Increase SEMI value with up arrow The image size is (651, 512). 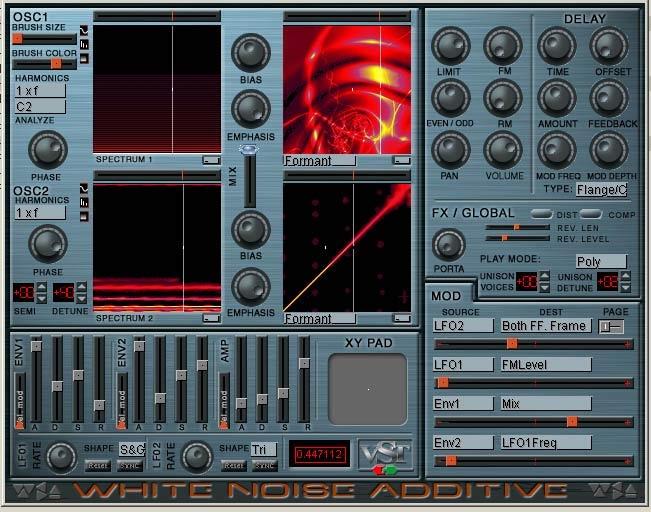[x=42, y=287]
